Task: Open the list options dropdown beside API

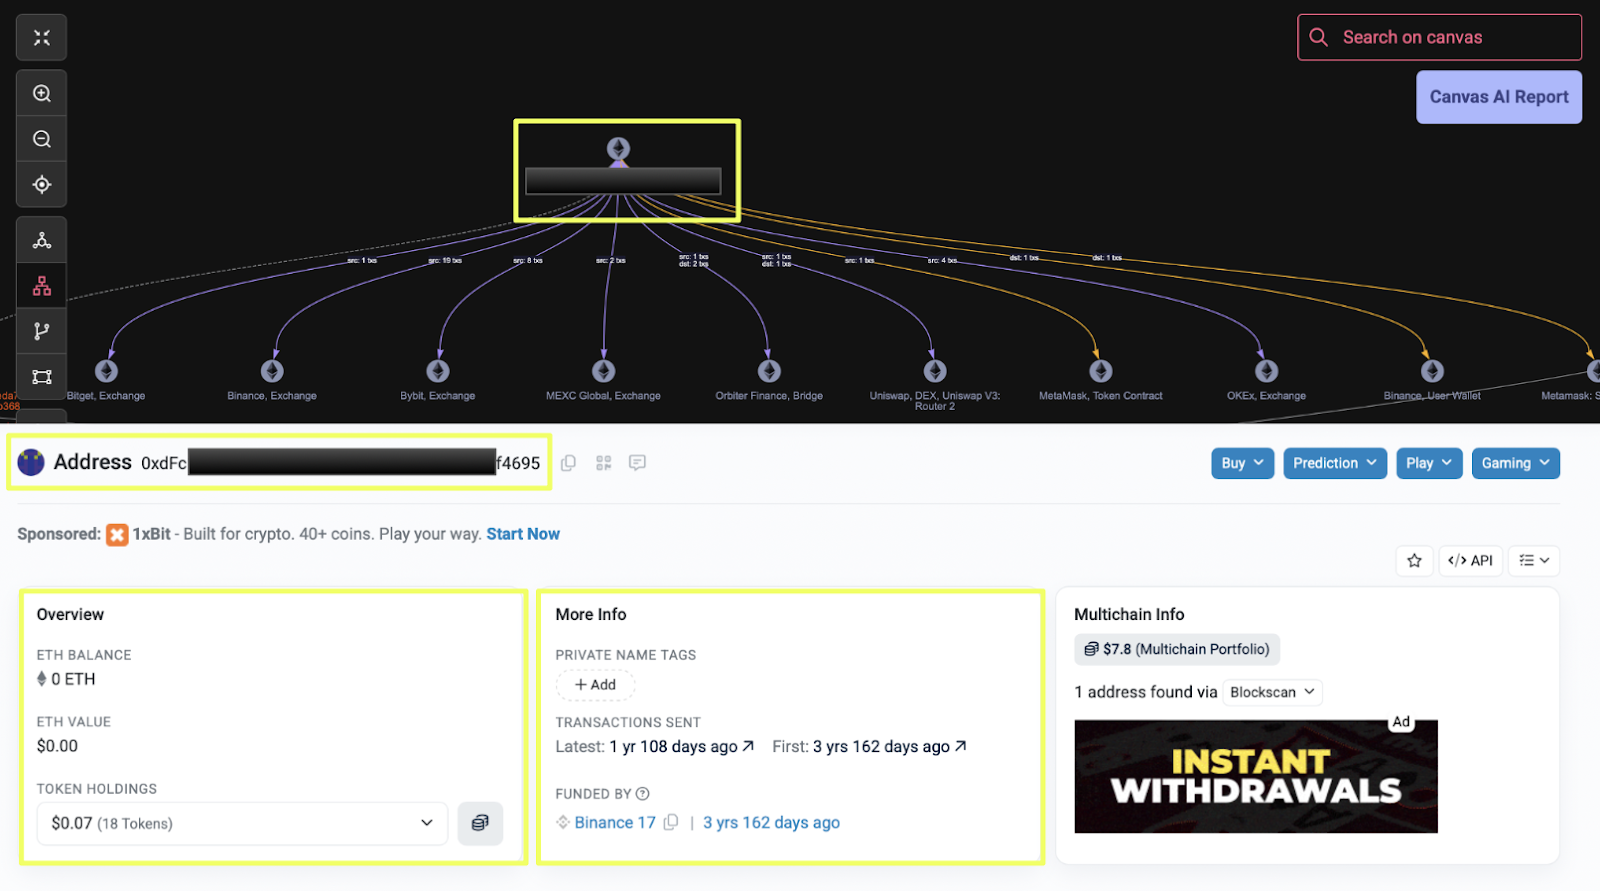Action: point(1534,561)
